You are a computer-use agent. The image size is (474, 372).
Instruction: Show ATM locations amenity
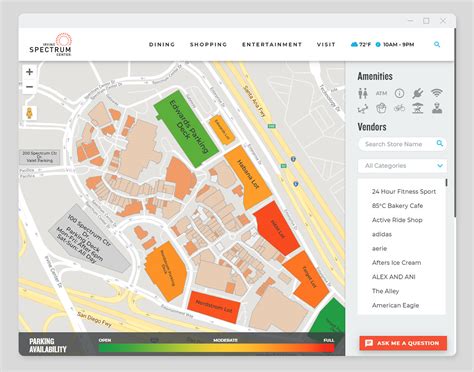(x=381, y=93)
